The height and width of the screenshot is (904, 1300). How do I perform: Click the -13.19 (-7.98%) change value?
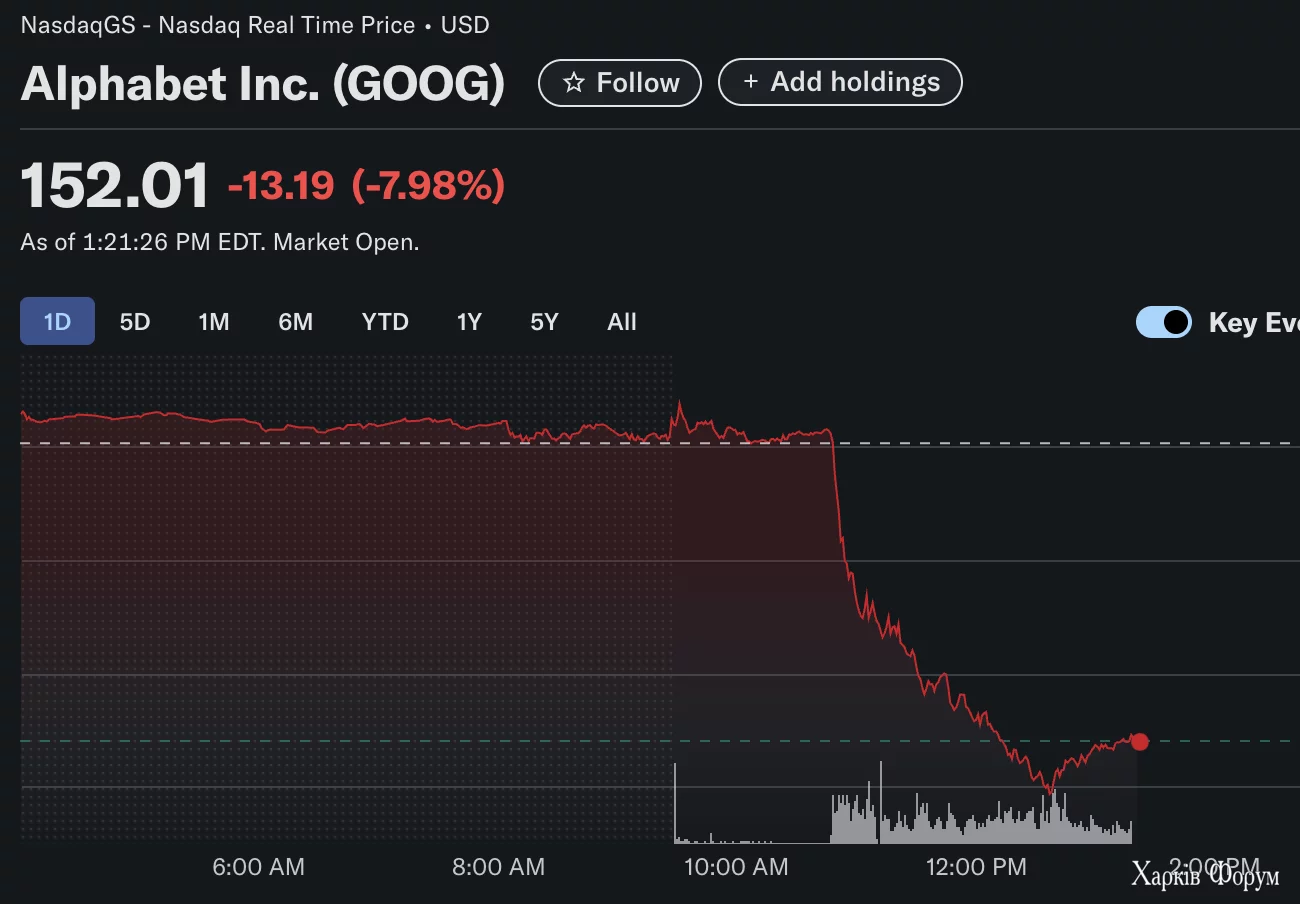point(366,186)
